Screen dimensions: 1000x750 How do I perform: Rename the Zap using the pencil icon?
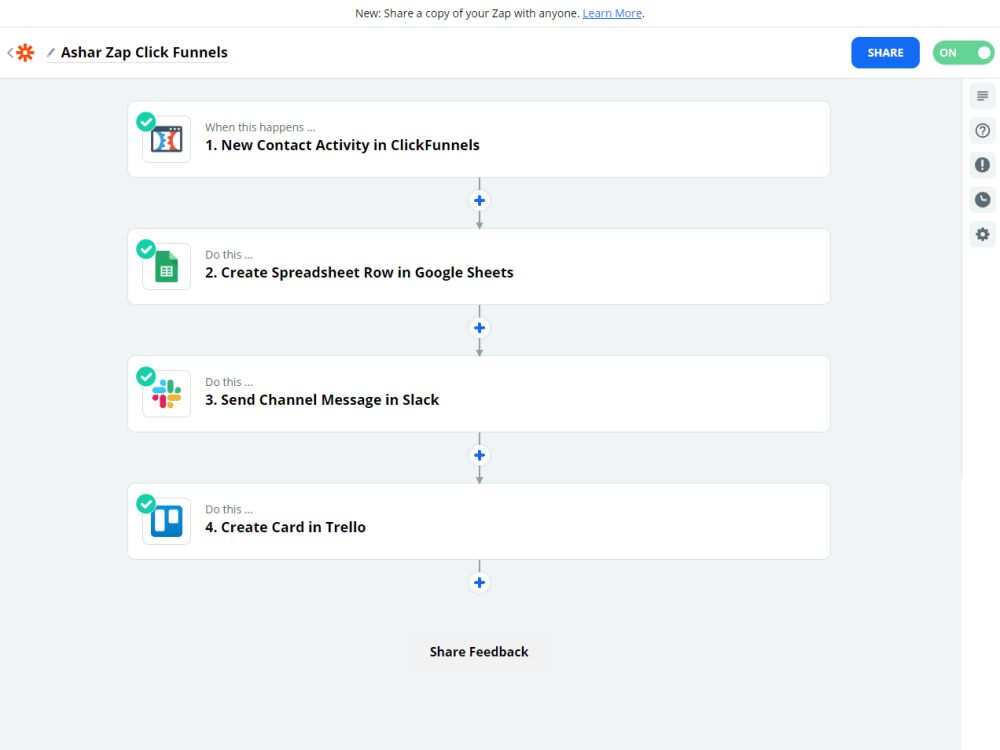coord(49,52)
